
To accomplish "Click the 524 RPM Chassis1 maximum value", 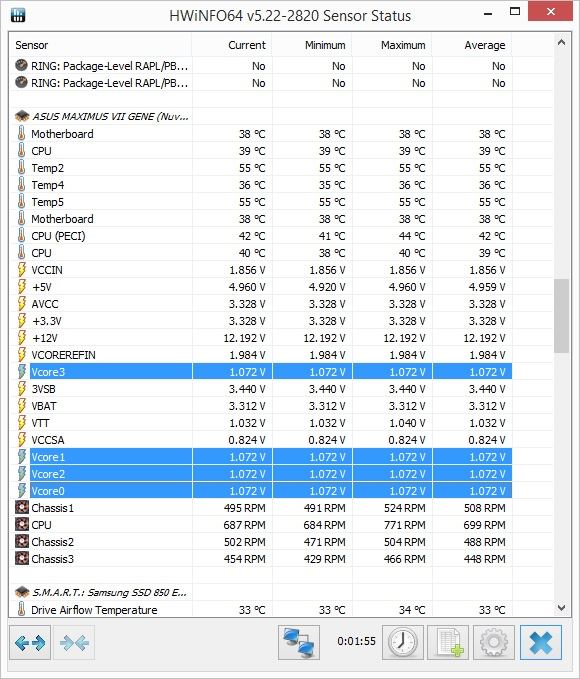I will (405, 508).
